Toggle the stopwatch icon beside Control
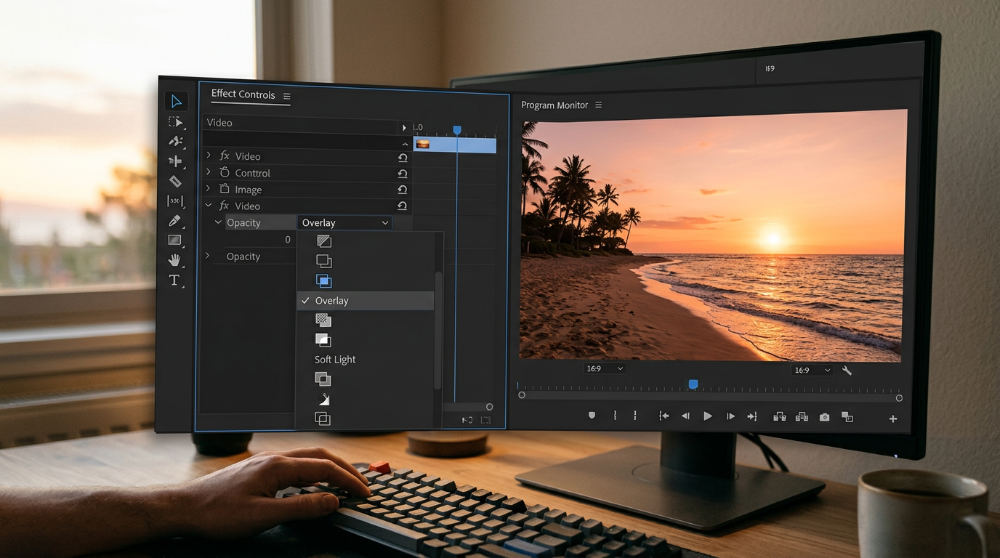 point(224,172)
